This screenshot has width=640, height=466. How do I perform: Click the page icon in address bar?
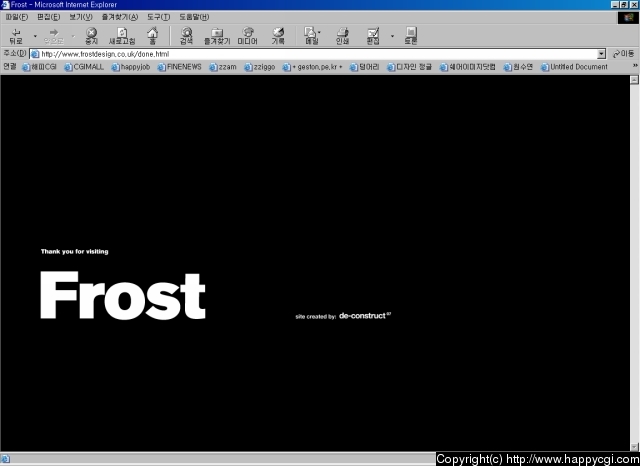(x=35, y=54)
